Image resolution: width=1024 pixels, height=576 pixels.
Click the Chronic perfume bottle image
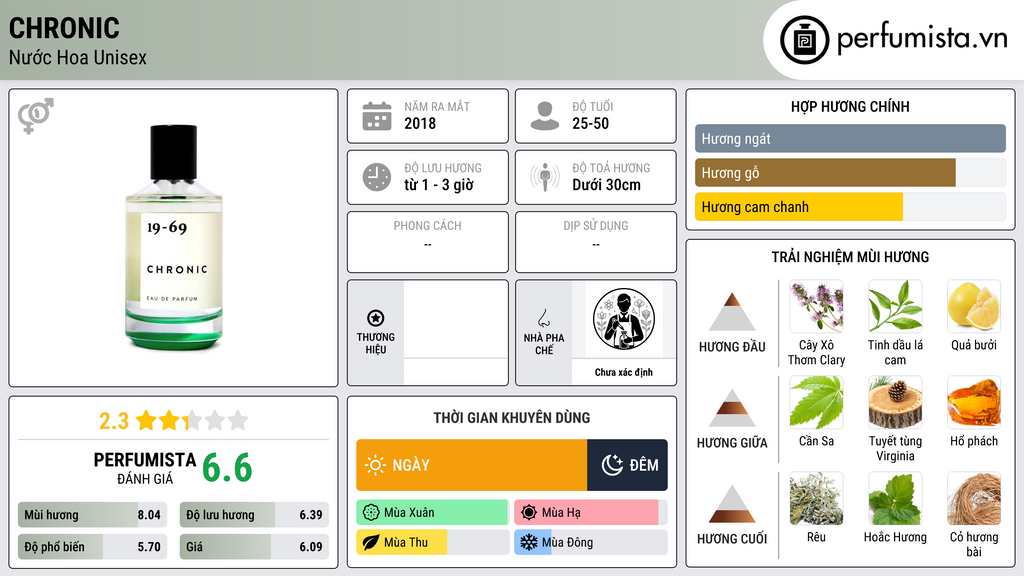(174, 238)
